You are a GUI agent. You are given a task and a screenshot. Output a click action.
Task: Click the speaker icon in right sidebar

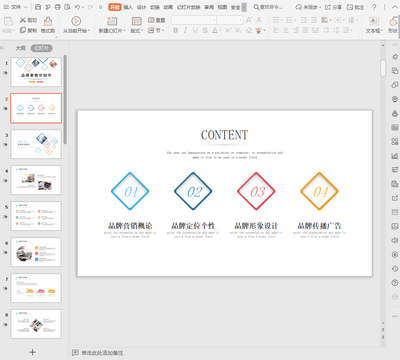395,240
